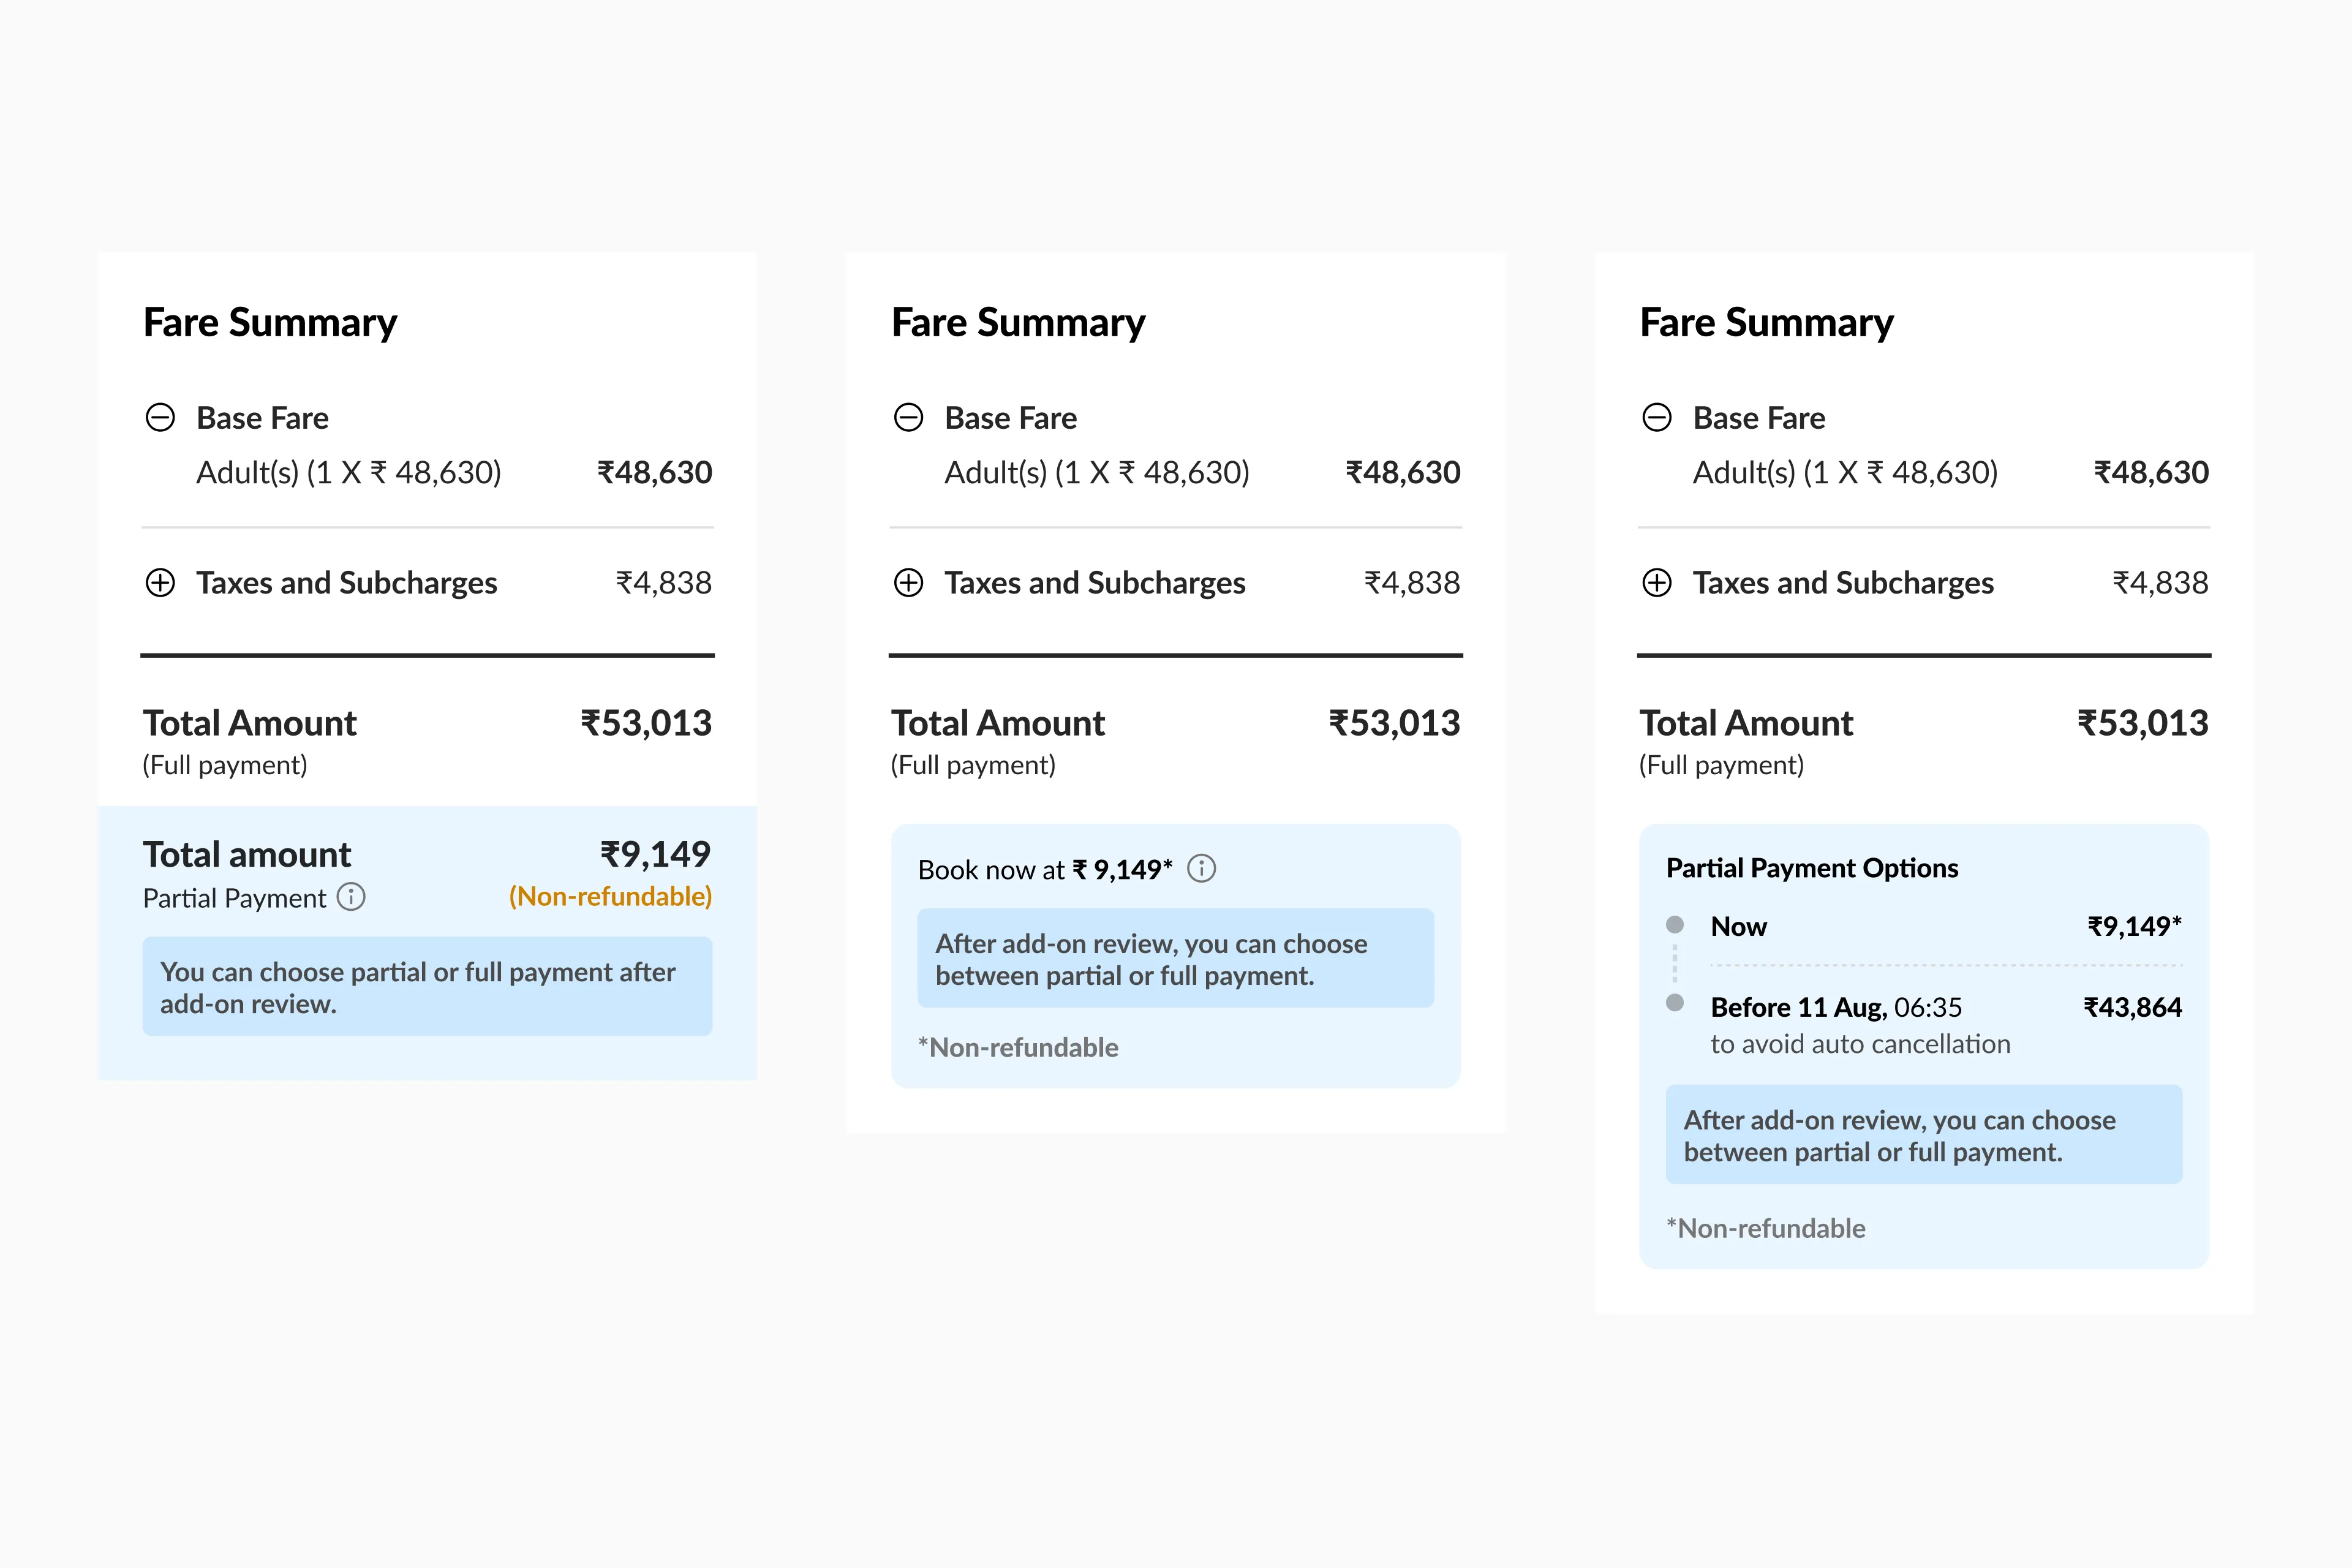Click *Non-refundable footnote in the right card

(x=1766, y=1228)
